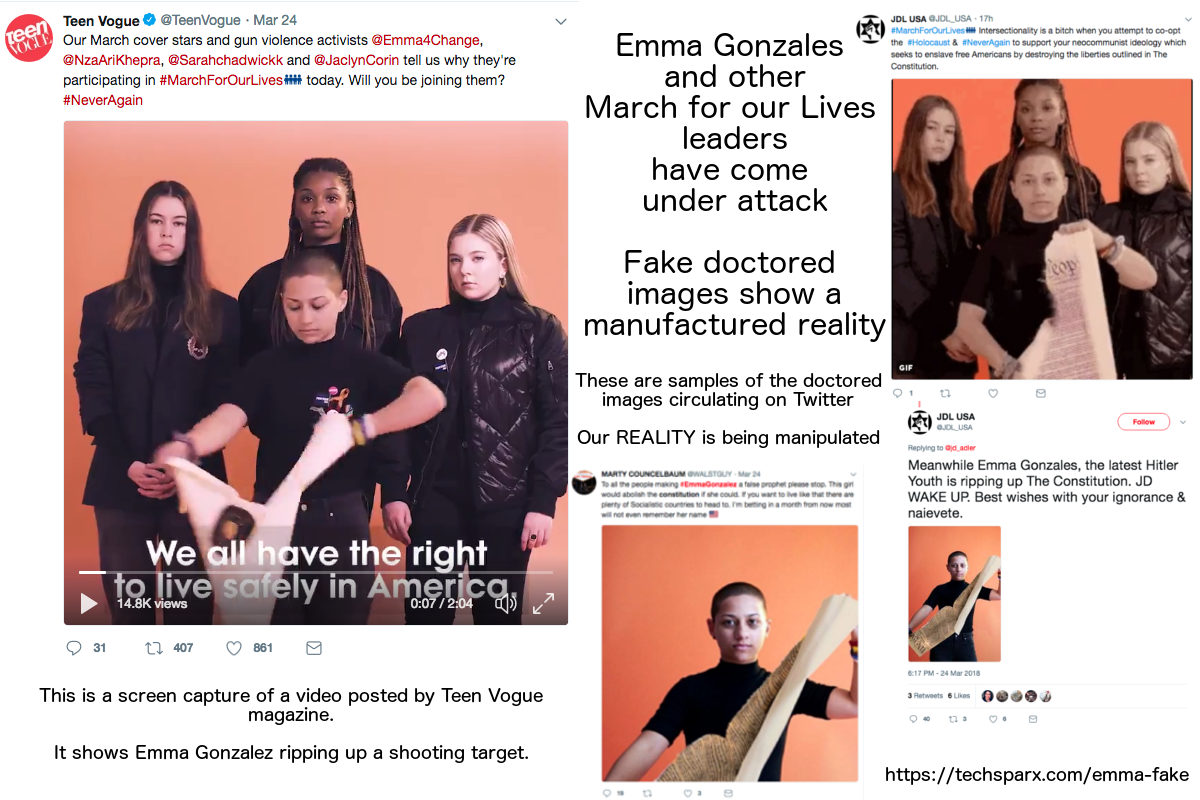Expand Teen Vogue video to fullscreen
Screen dimensions: 1200x800
click(543, 603)
